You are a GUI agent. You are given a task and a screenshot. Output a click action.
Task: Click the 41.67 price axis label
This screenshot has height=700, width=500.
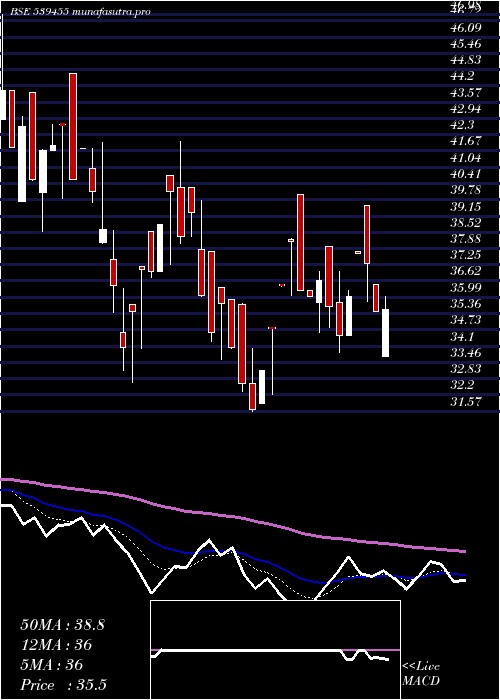[x=466, y=141]
